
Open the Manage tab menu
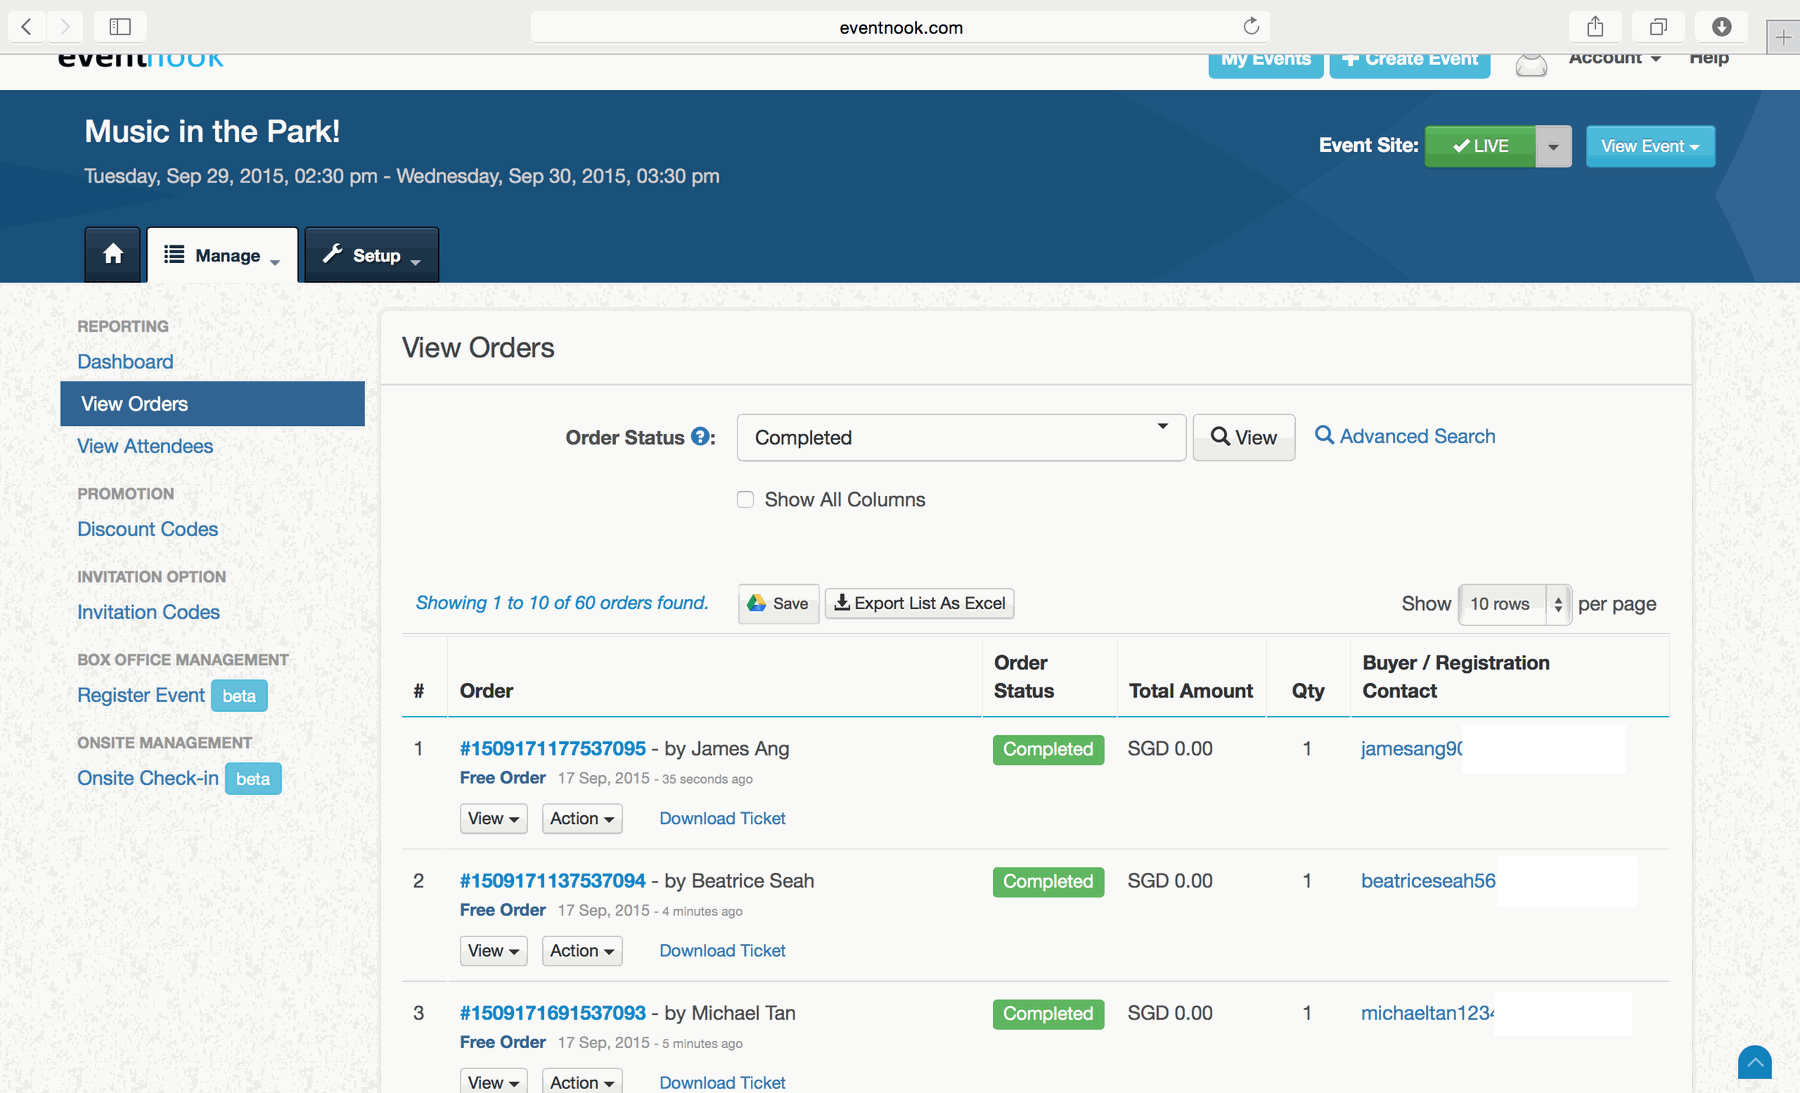pyautogui.click(x=222, y=255)
